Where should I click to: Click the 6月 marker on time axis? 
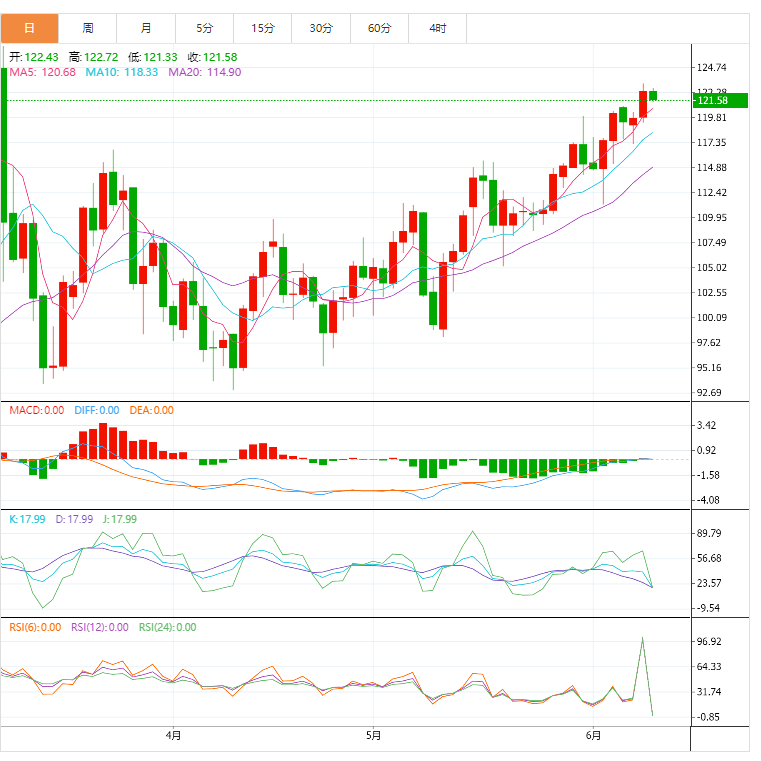[x=593, y=737]
